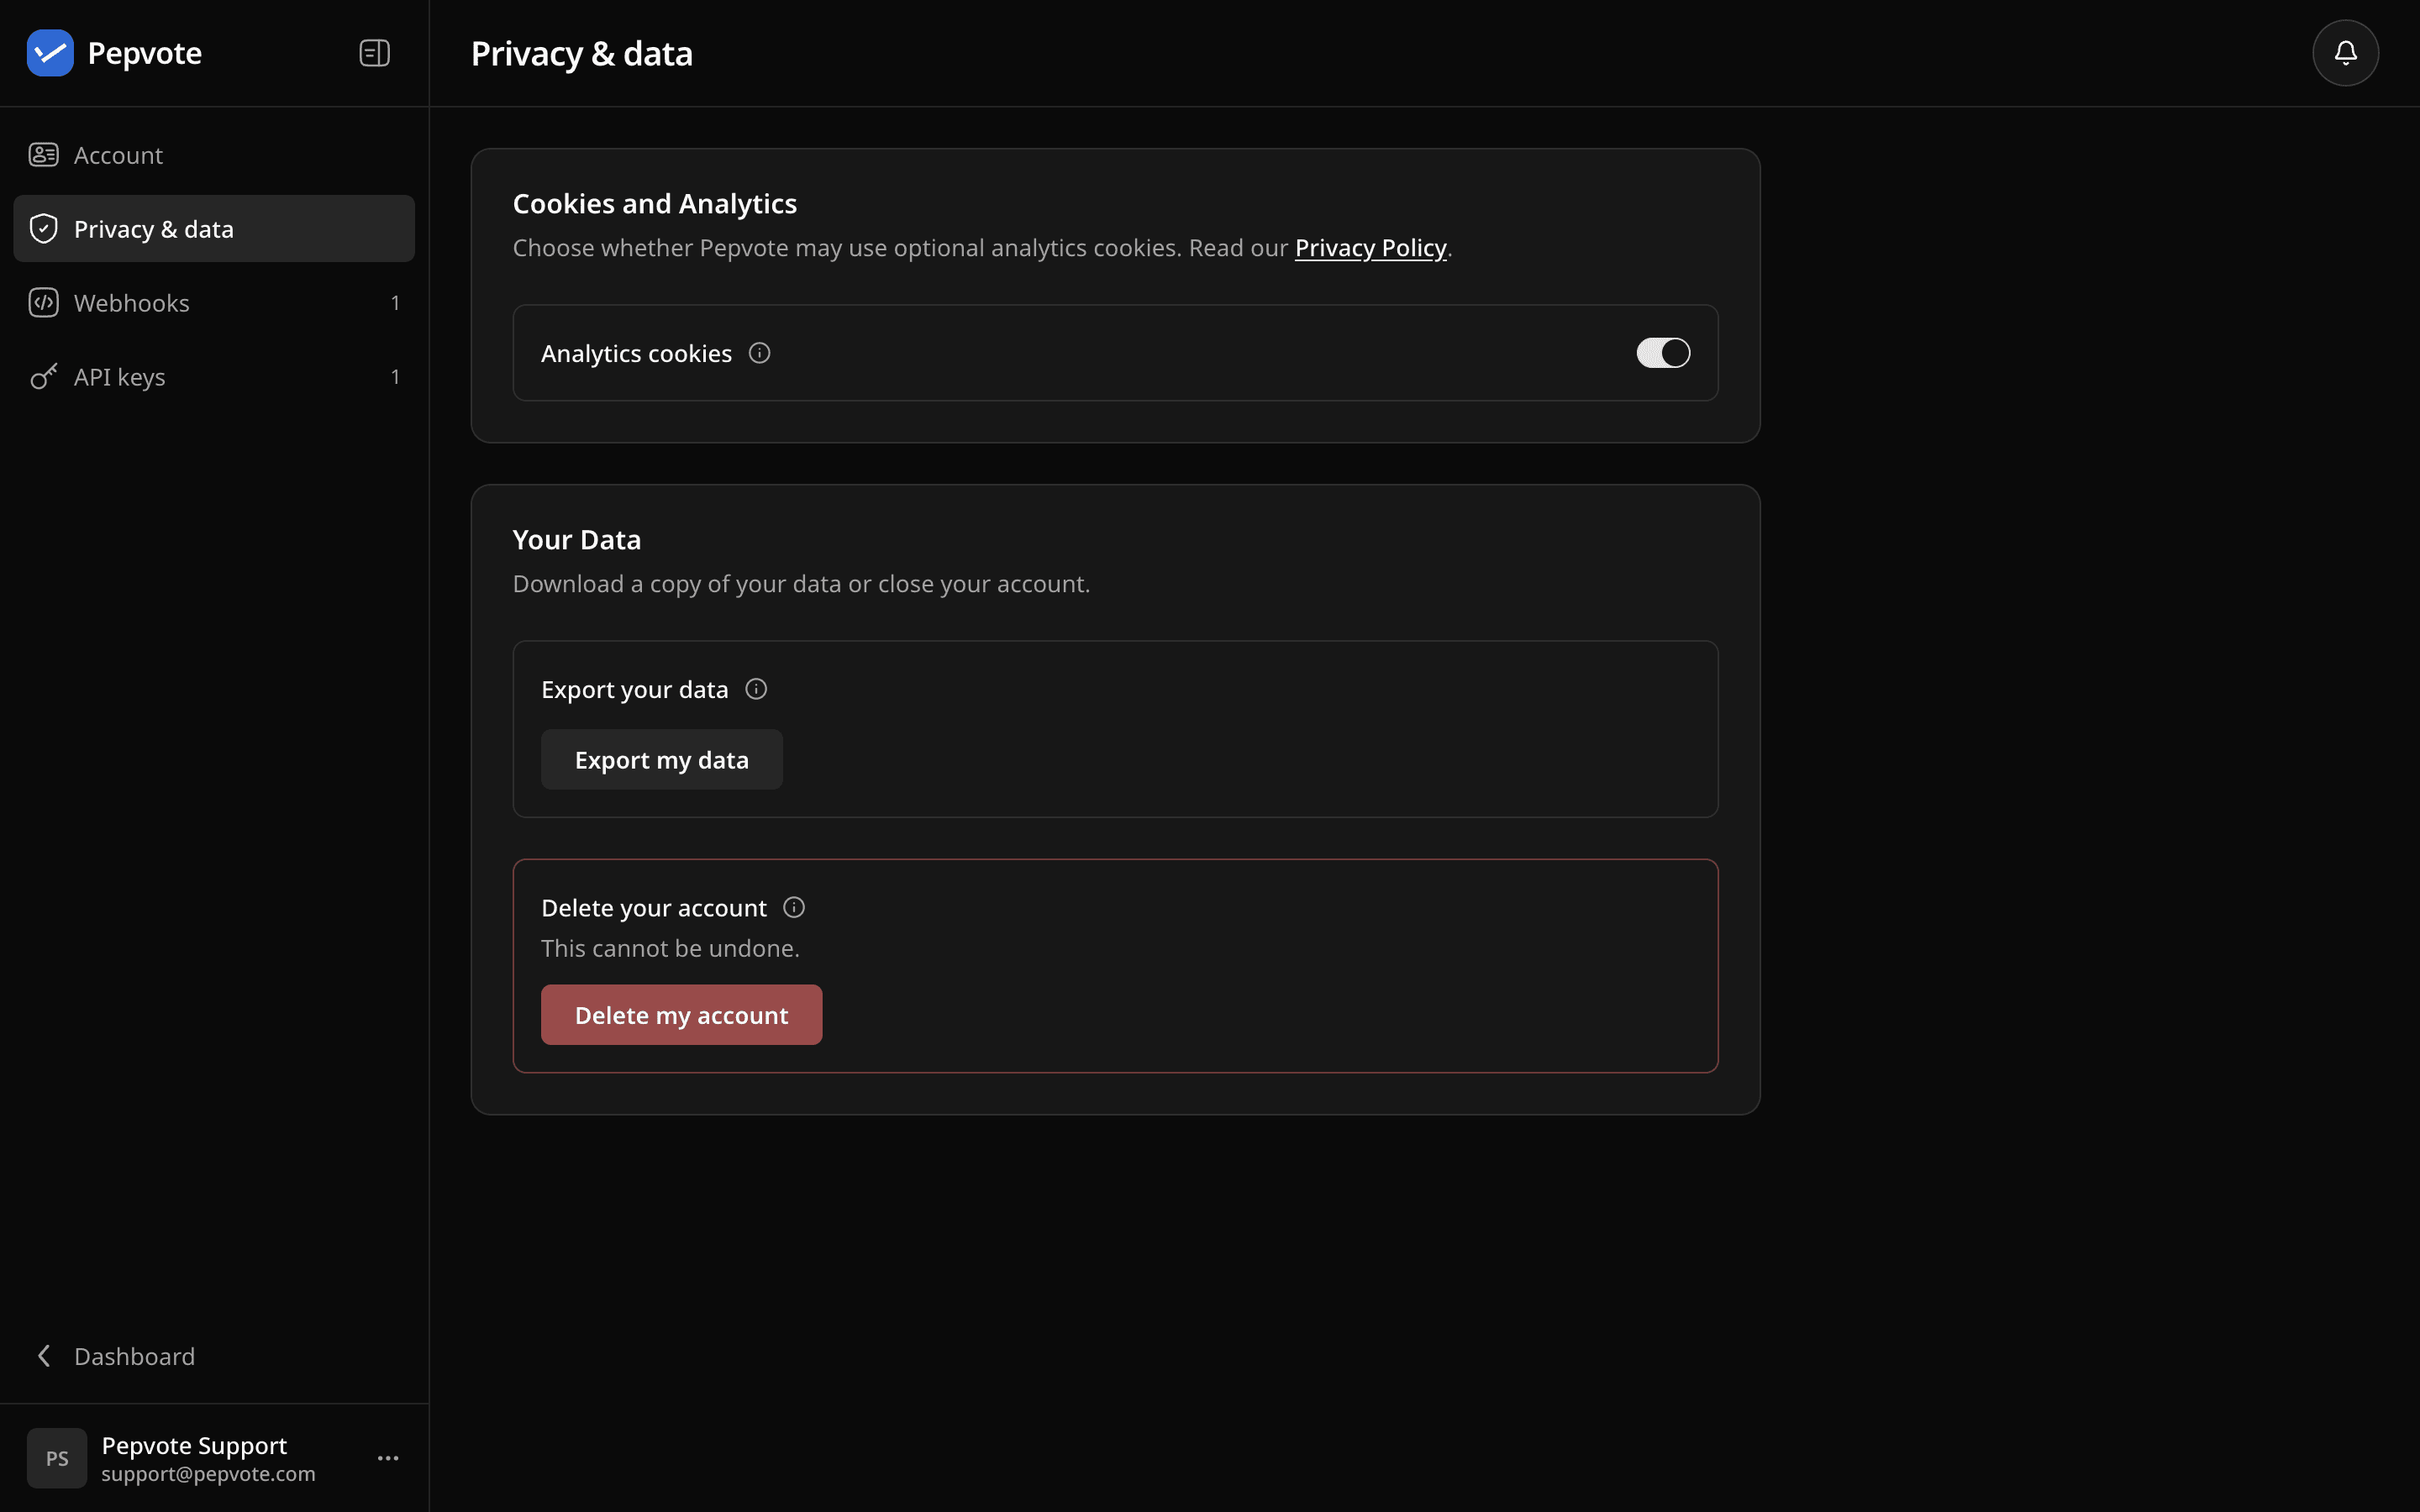Image resolution: width=2420 pixels, height=1512 pixels.
Task: Click the Pepvote Support user name
Action: click(x=194, y=1446)
